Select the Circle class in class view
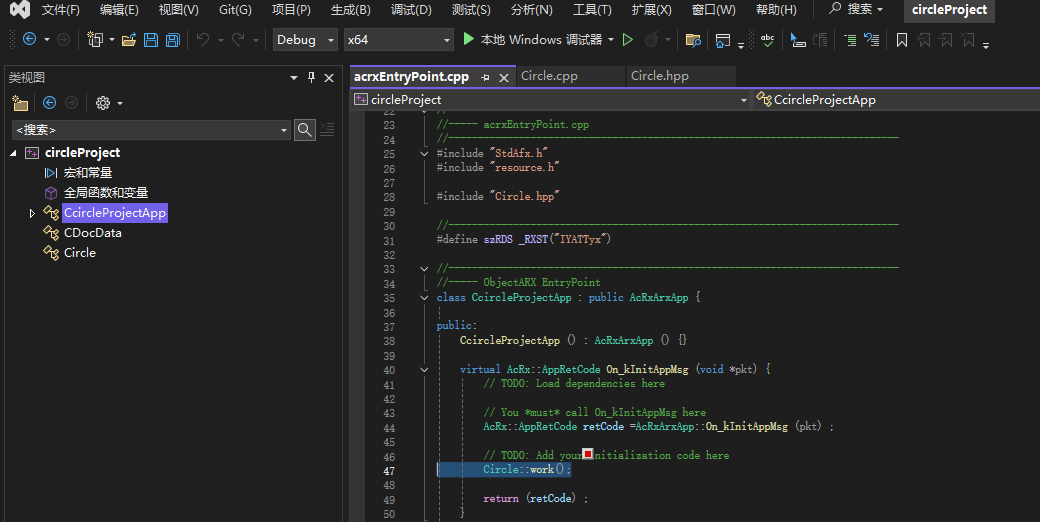This screenshot has width=1040, height=522. pos(79,253)
